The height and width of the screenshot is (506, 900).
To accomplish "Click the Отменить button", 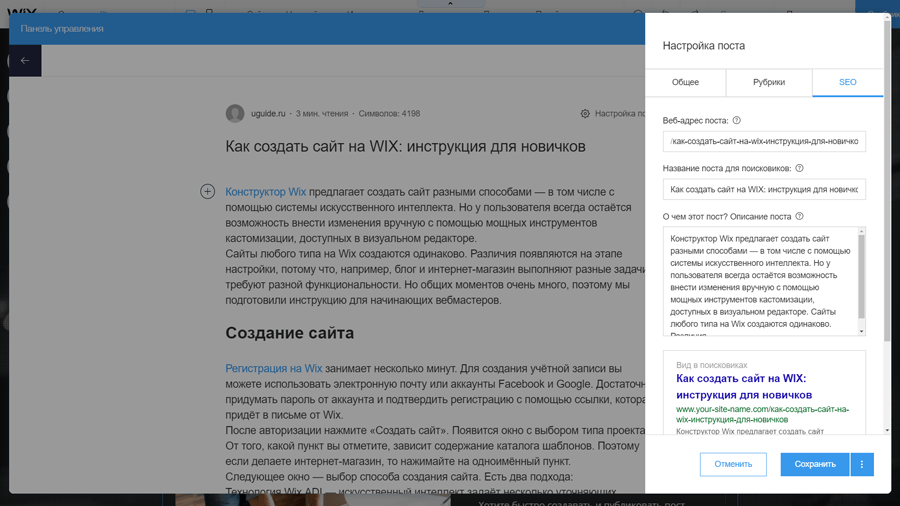I will (733, 464).
